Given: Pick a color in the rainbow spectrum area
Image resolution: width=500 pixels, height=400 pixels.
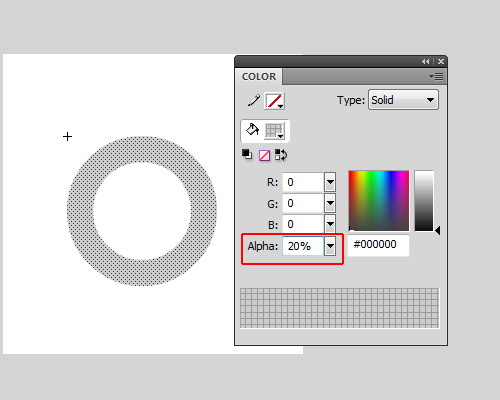Looking at the screenshot, I should (379, 201).
